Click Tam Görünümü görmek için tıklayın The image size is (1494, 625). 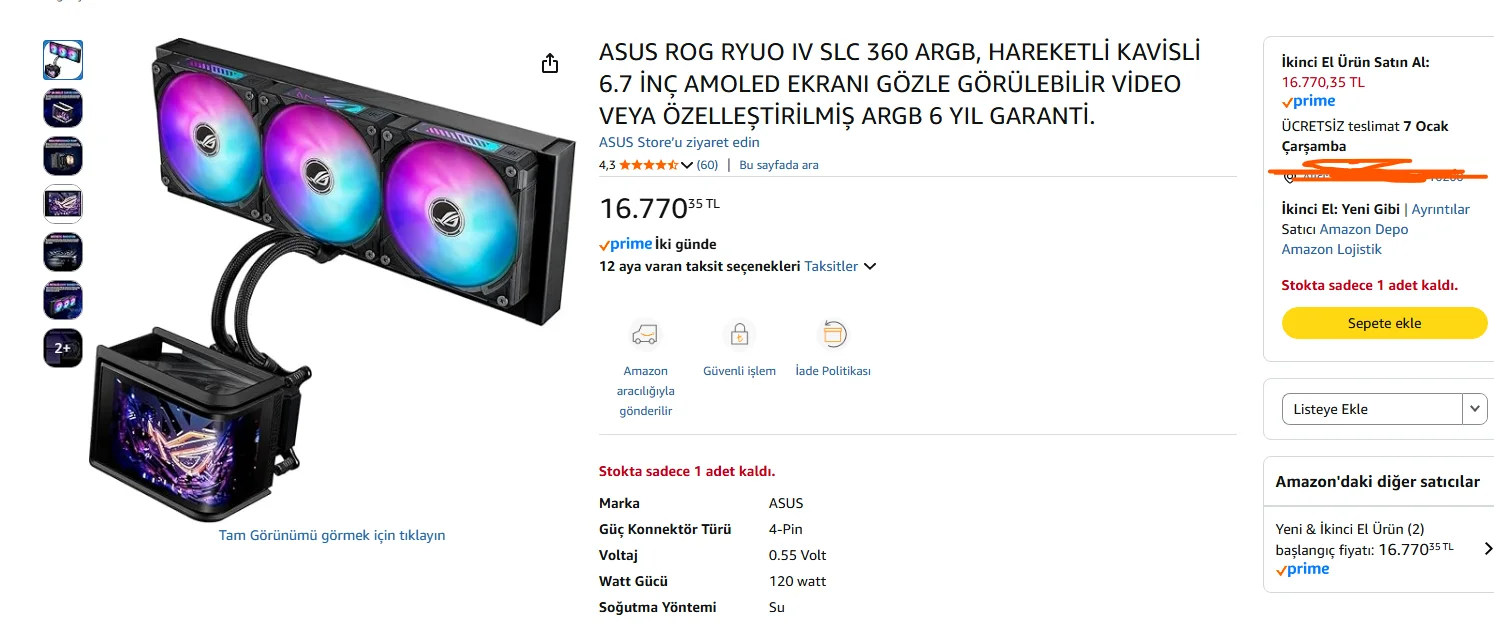332,535
